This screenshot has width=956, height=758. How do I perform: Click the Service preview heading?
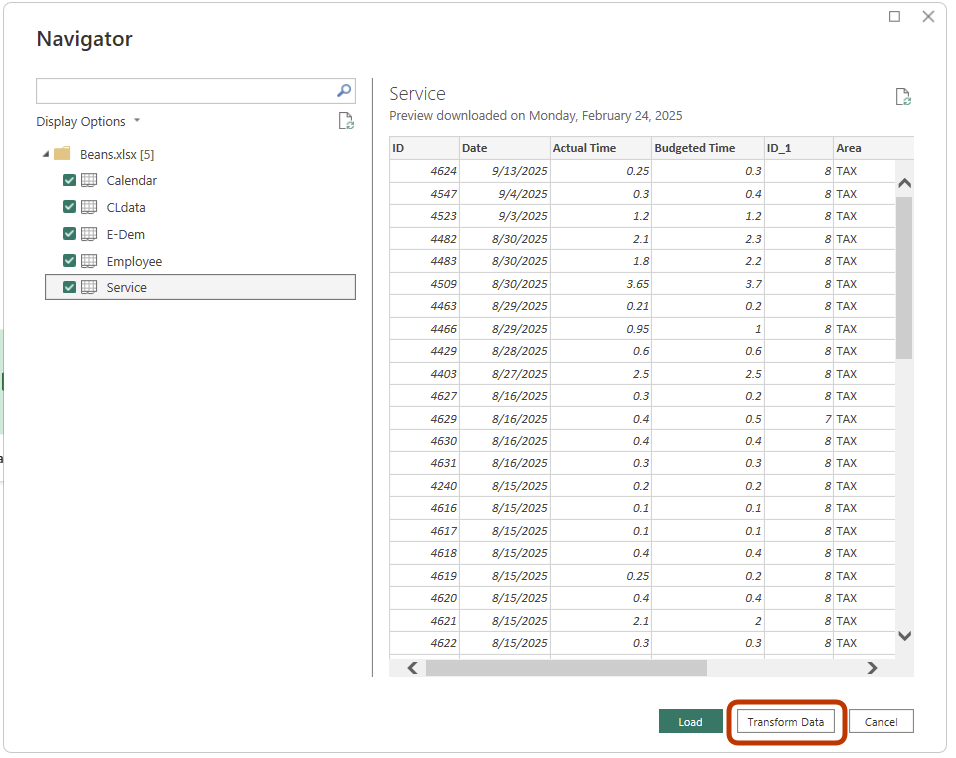click(x=418, y=94)
